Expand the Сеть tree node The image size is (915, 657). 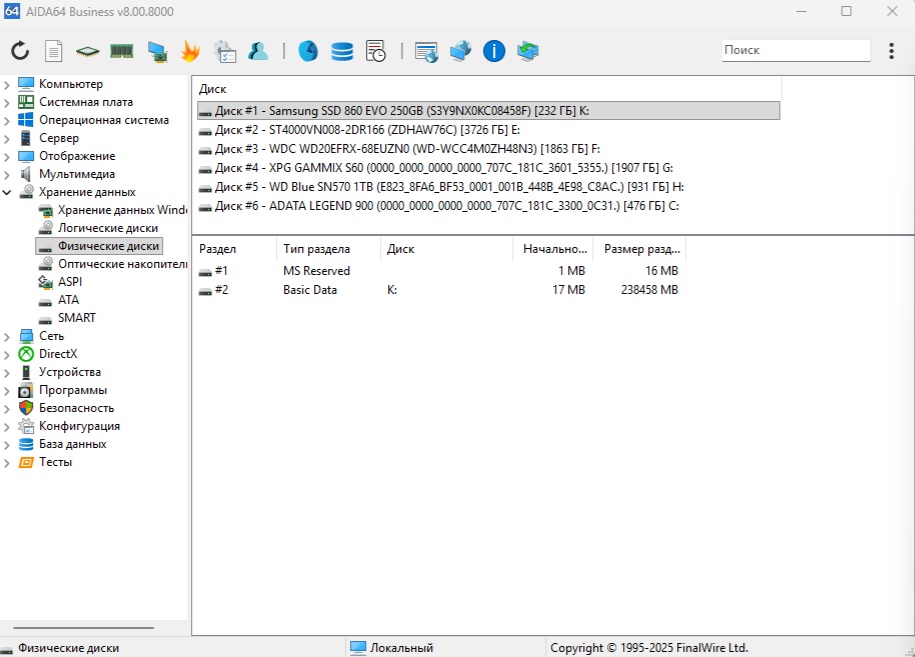point(7,337)
